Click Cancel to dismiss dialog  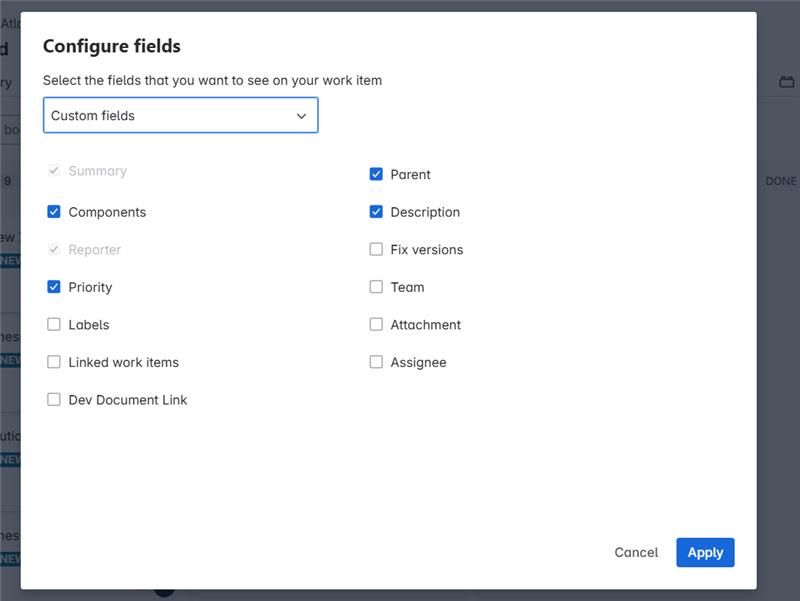[636, 553]
